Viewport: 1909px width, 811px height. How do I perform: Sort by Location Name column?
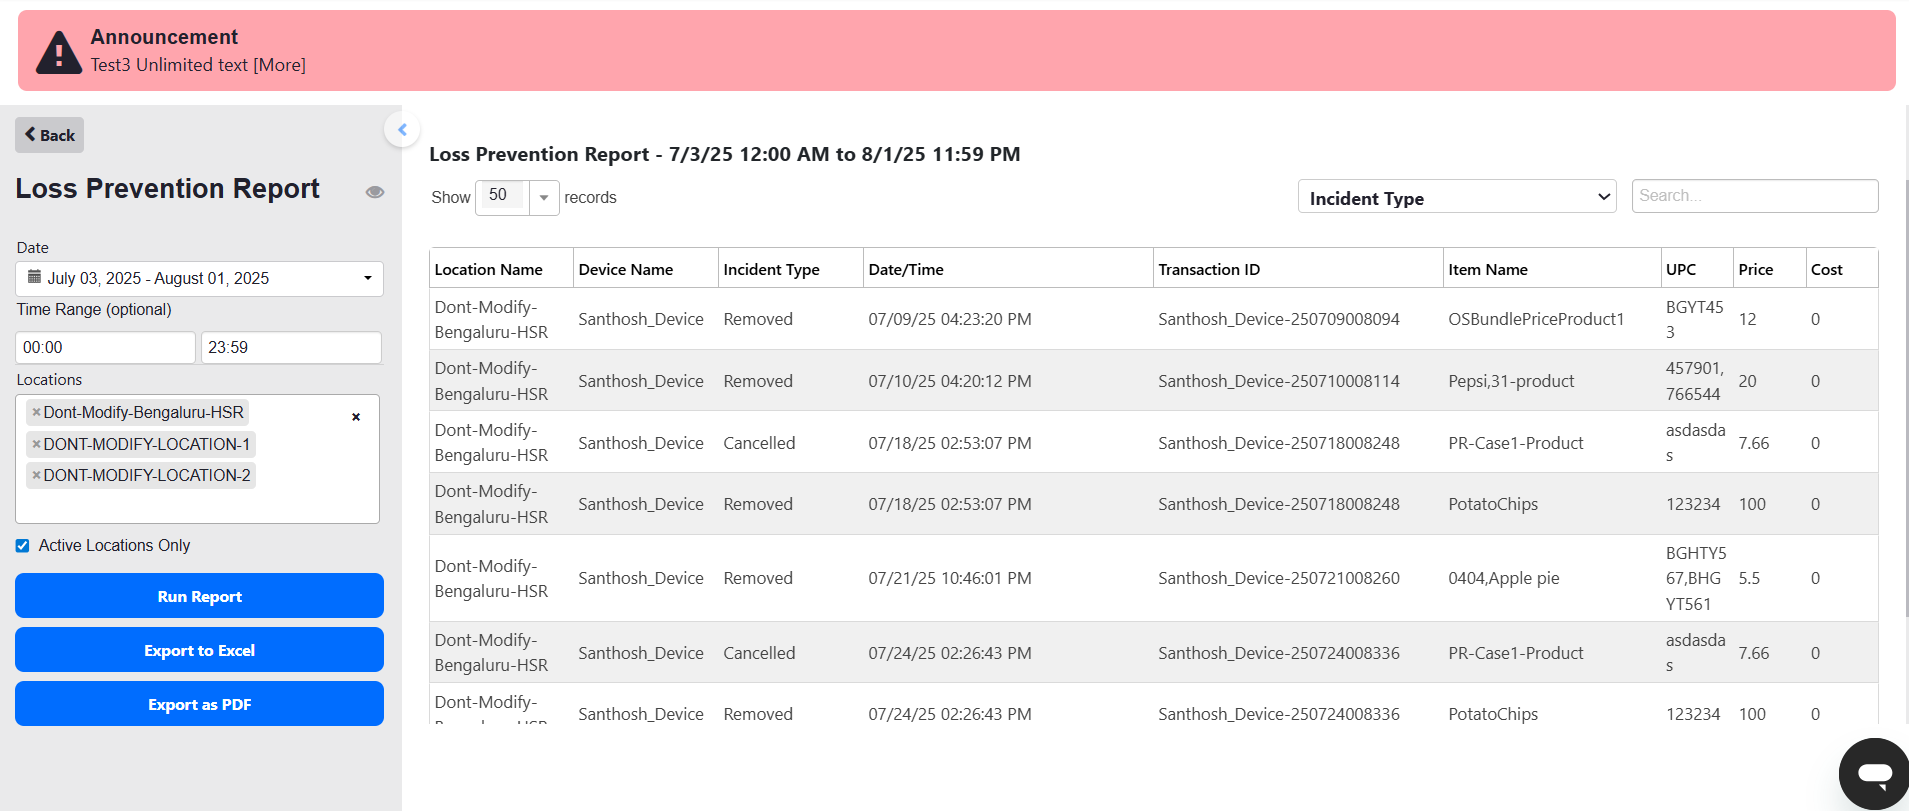point(501,269)
